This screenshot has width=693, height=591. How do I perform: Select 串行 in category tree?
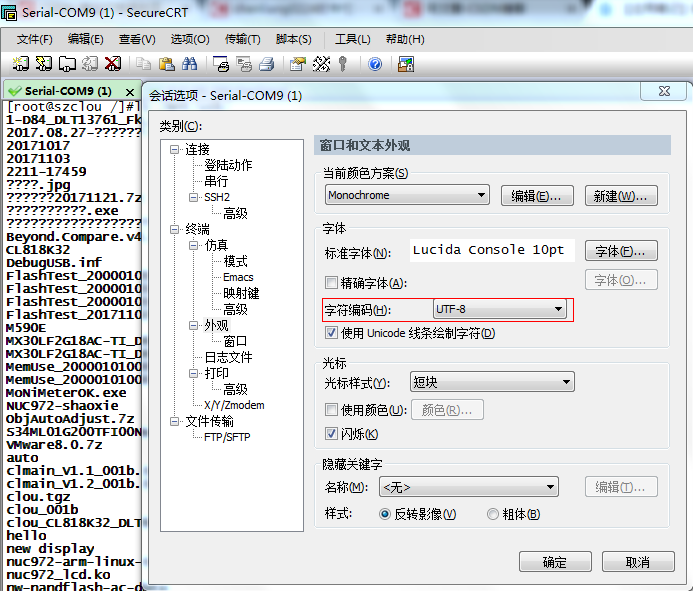[x=216, y=181]
